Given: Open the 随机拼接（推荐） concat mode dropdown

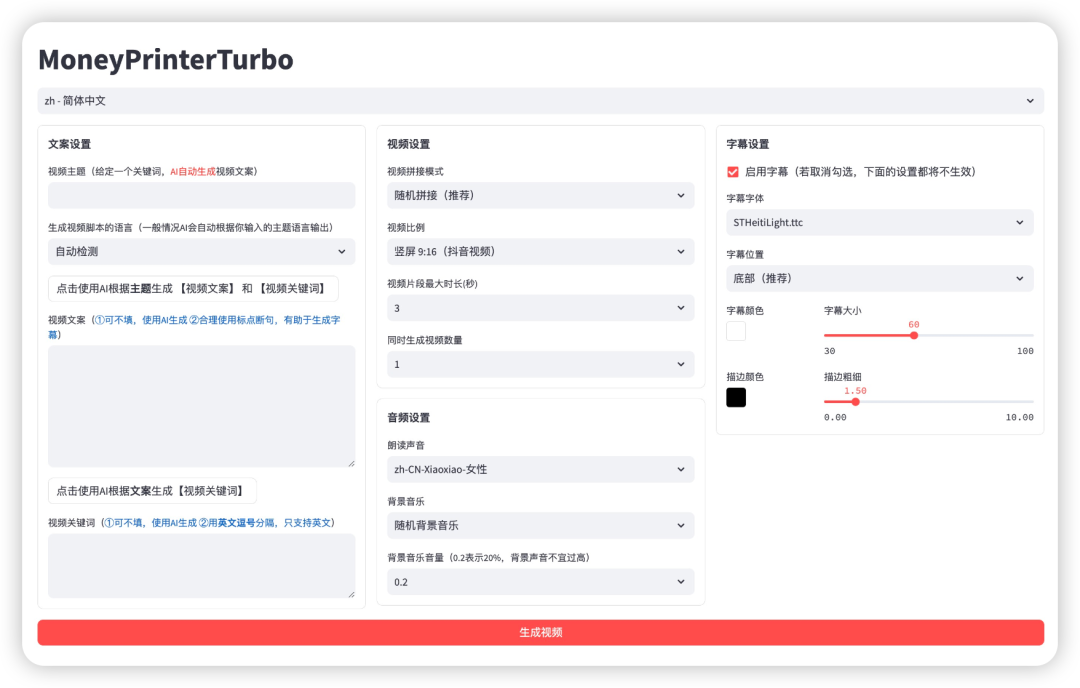Looking at the screenshot, I should 540,196.
